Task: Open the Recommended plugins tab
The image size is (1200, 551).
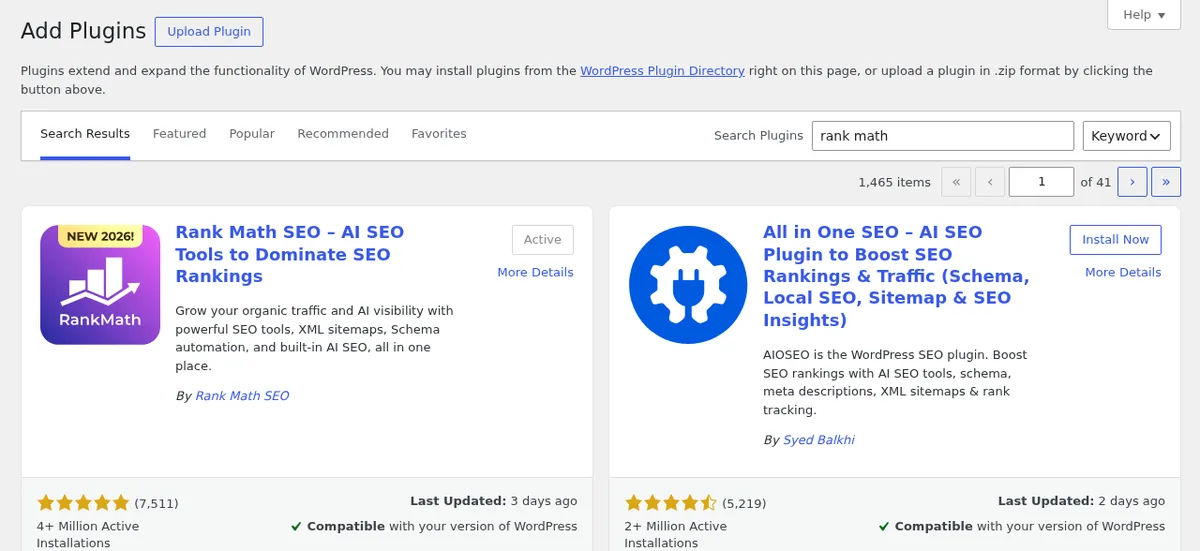Action: point(343,134)
